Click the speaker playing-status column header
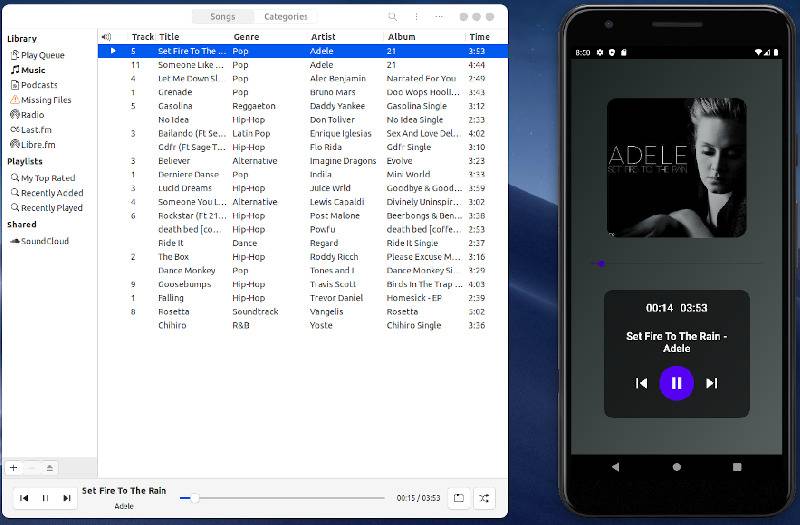The image size is (800, 525). click(106, 37)
